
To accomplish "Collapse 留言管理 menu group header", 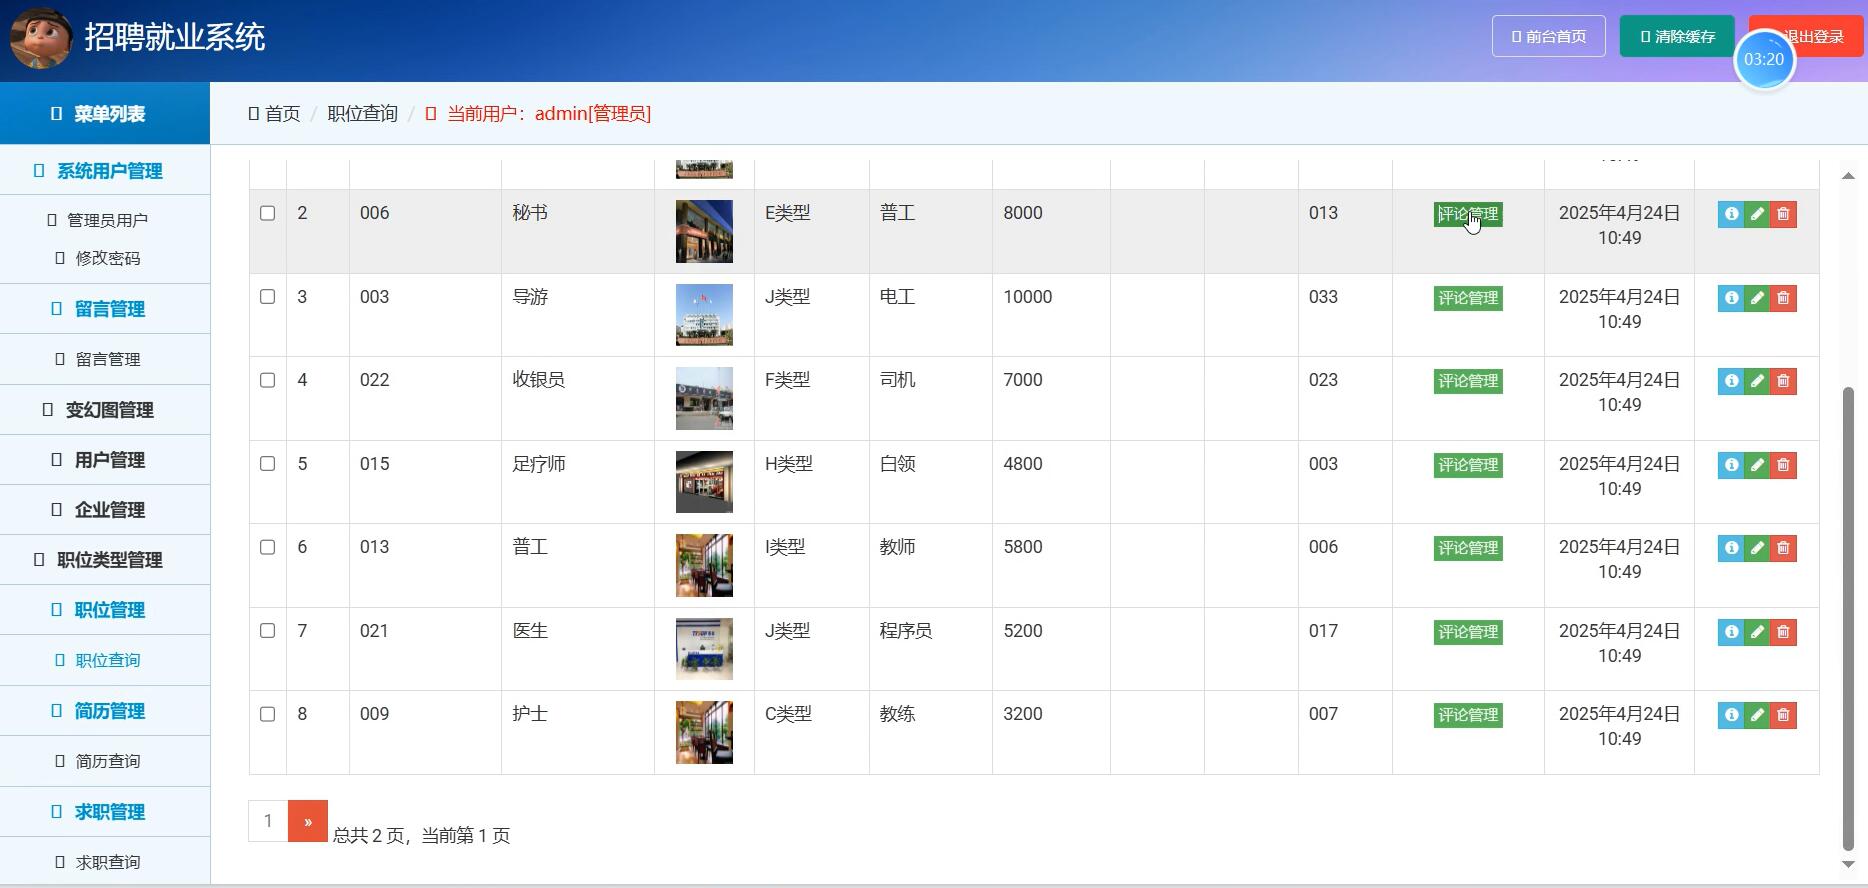I will tap(105, 309).
